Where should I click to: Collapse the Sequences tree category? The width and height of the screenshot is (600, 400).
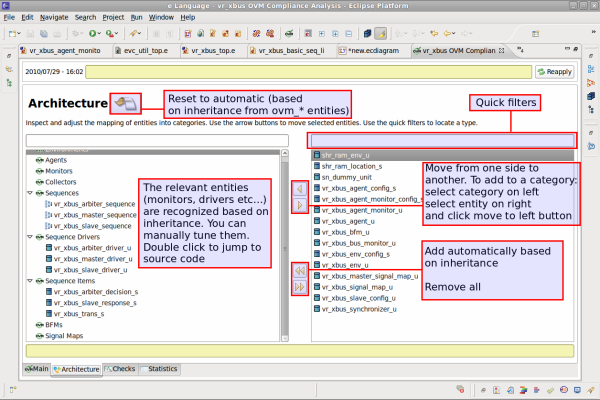(x=30, y=193)
